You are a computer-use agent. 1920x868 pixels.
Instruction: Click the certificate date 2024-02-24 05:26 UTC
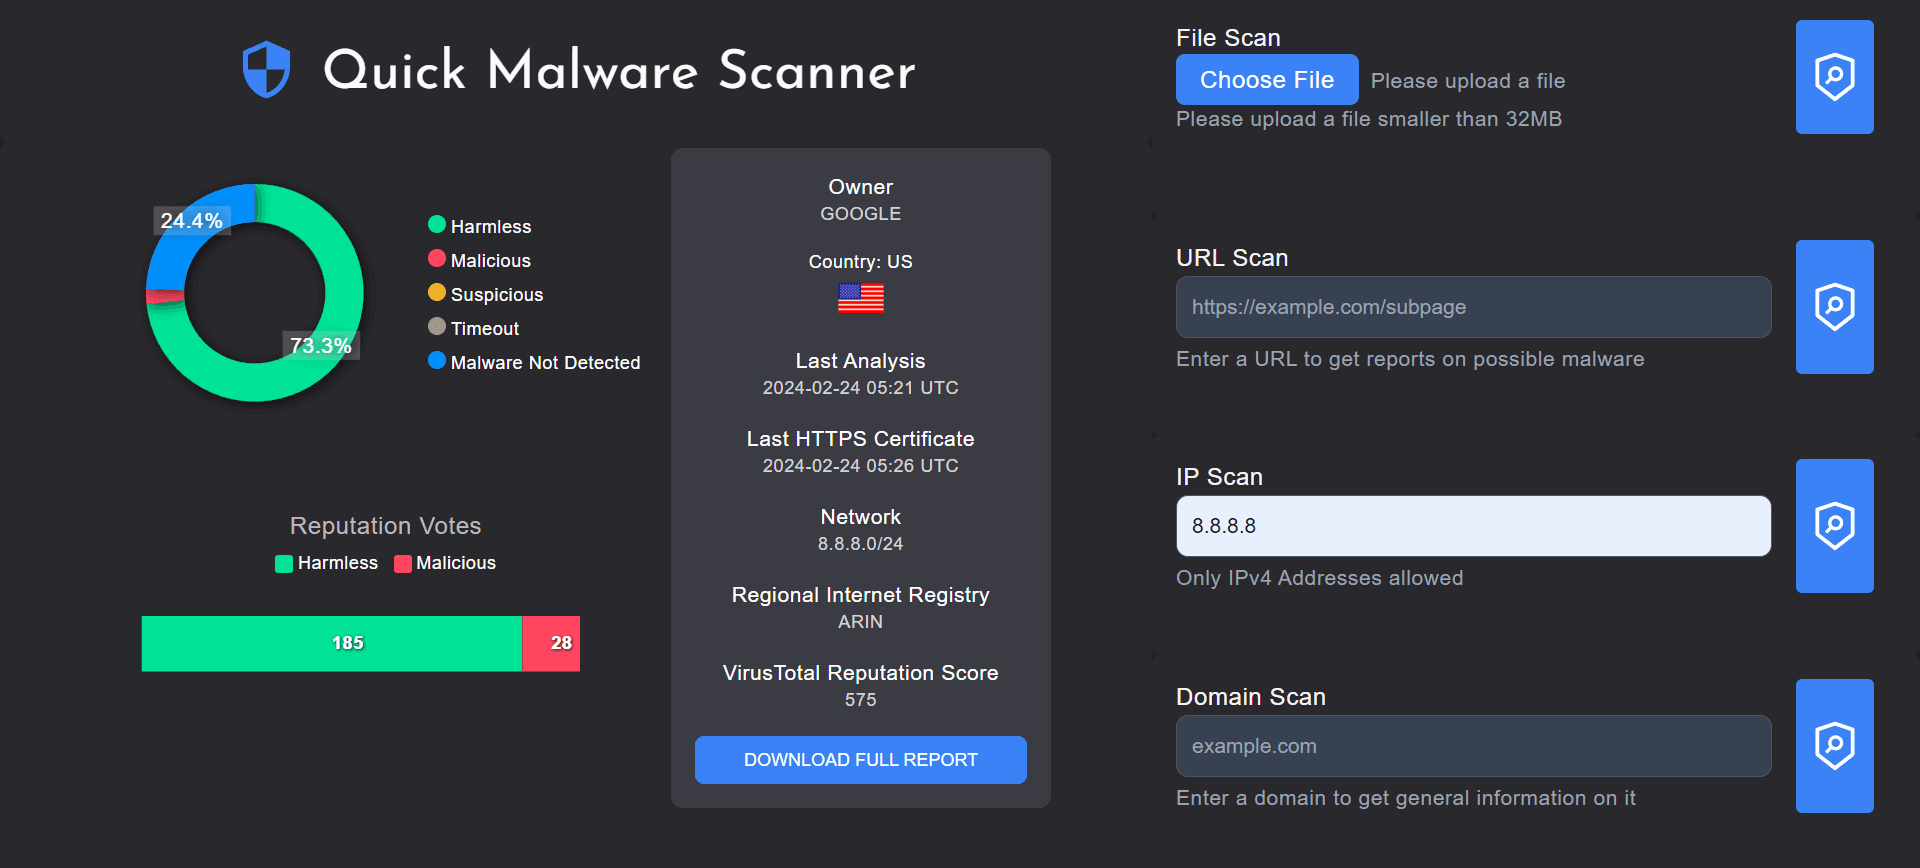click(x=861, y=466)
